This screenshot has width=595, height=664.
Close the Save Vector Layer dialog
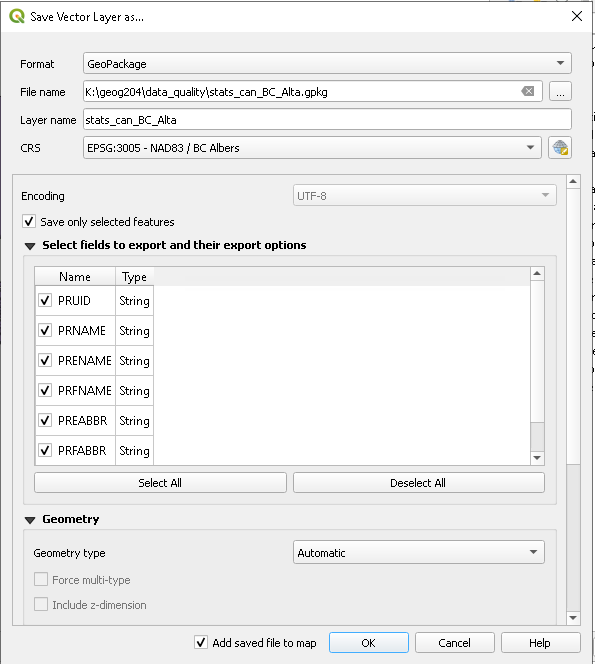click(576, 17)
